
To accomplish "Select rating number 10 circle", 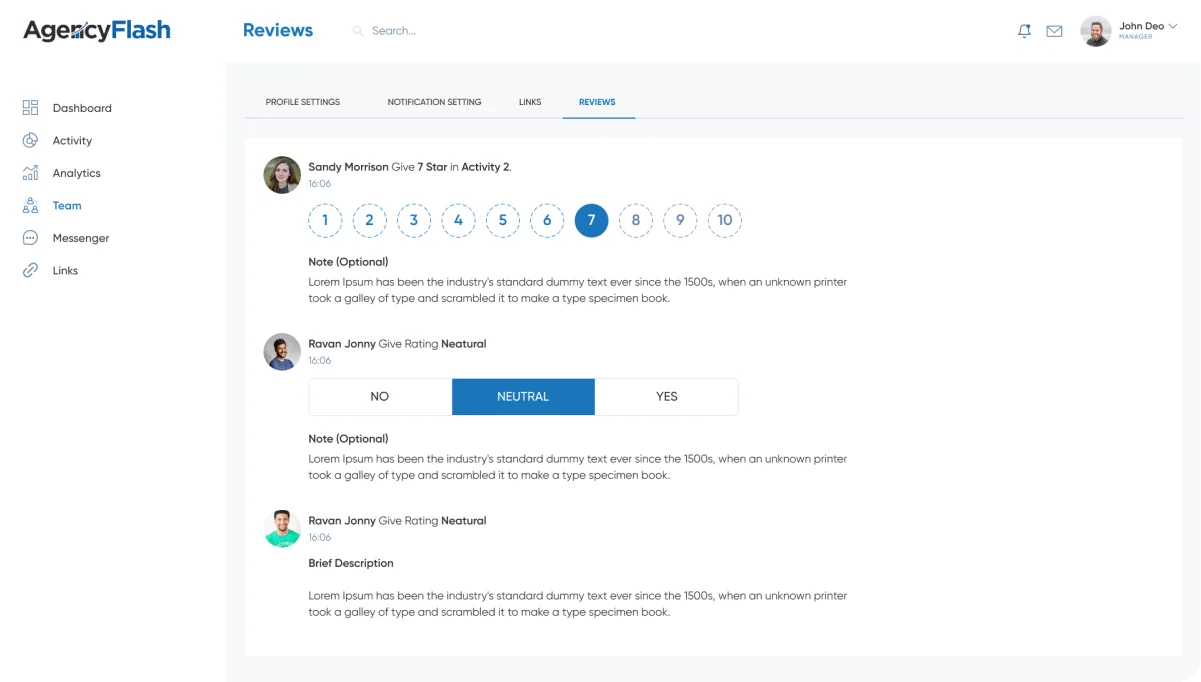I will [724, 220].
